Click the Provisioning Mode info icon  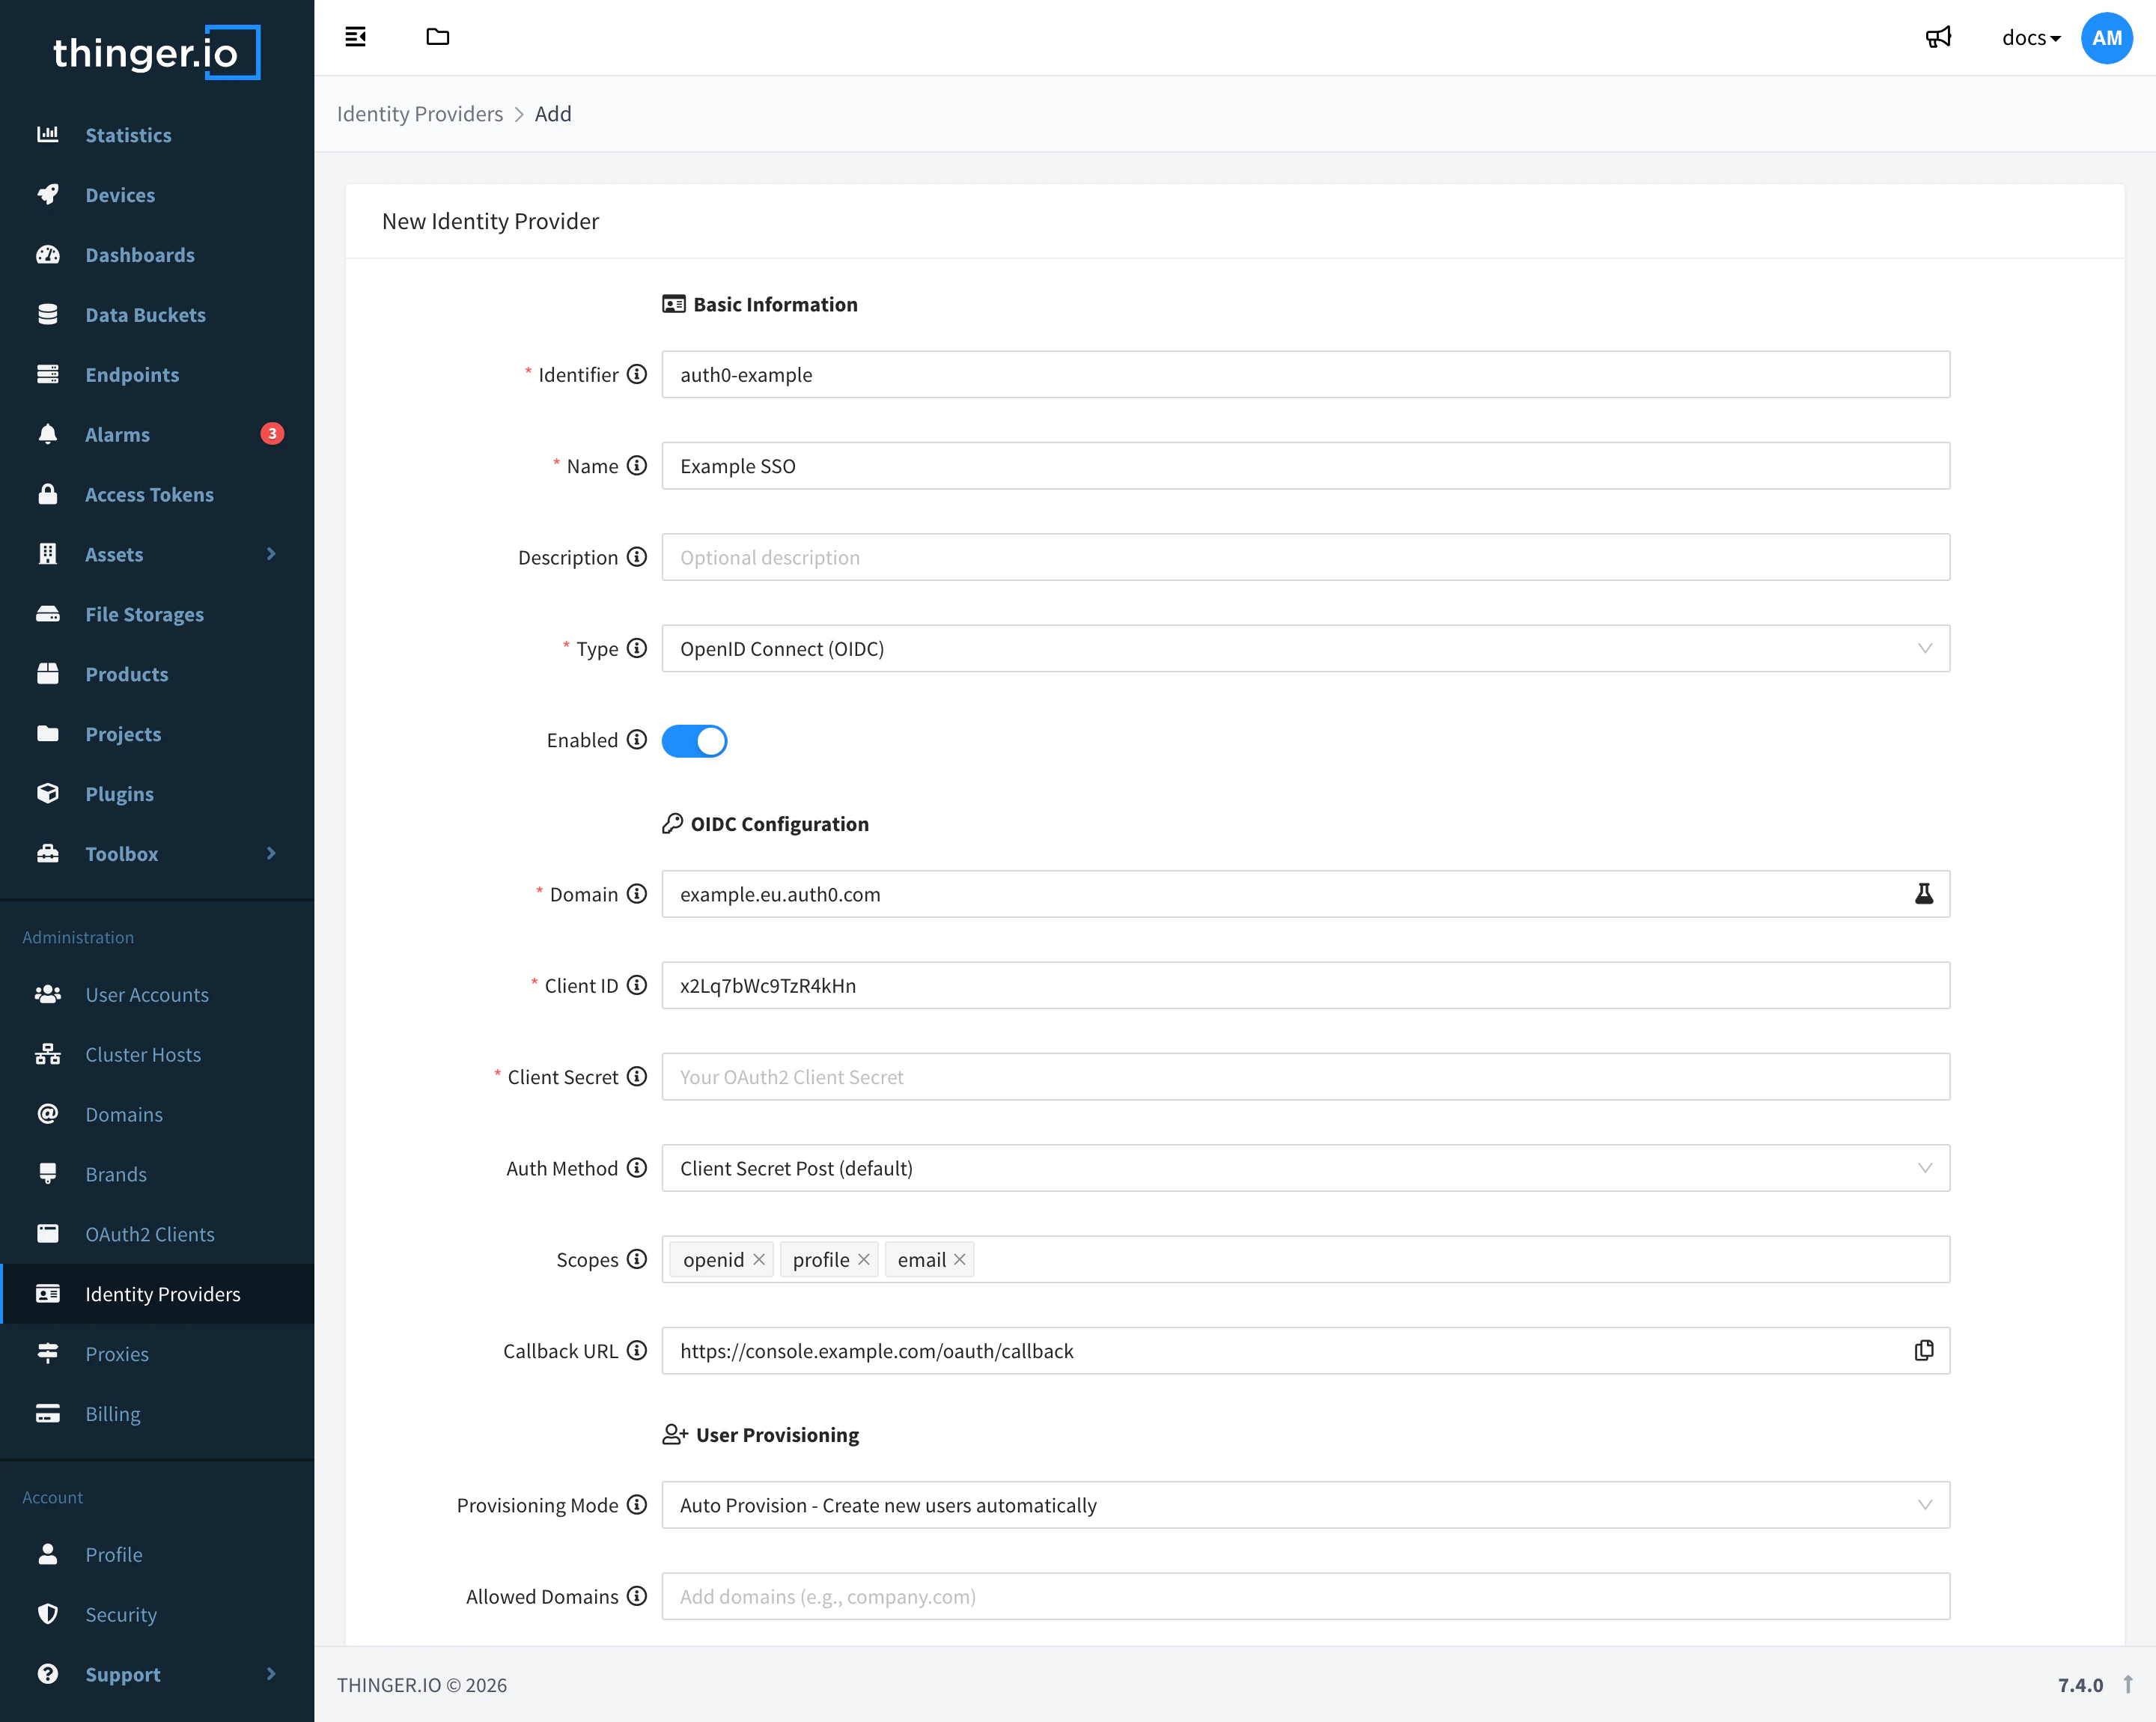click(x=637, y=1505)
